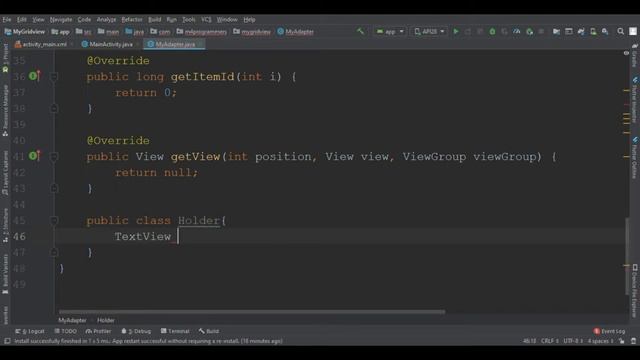640x360 pixels.
Task: Open the Refactor menu
Action: (132, 19)
